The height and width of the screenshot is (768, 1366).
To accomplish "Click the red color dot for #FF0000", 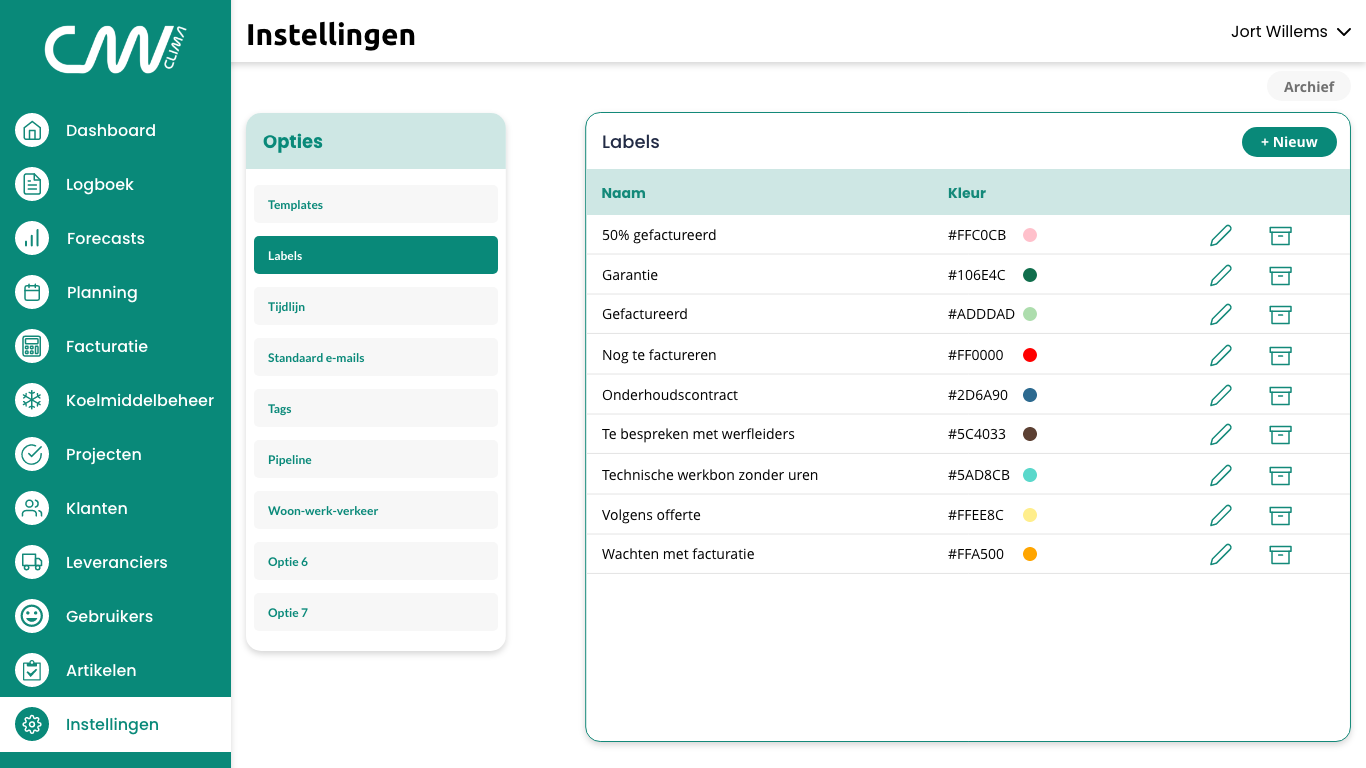I will coord(1030,355).
